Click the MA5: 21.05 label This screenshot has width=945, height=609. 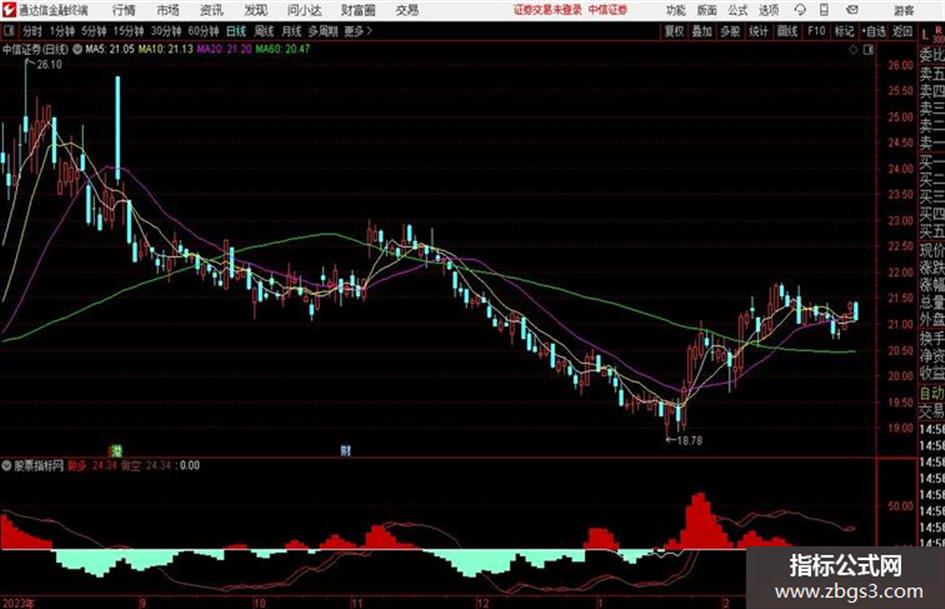coord(110,49)
